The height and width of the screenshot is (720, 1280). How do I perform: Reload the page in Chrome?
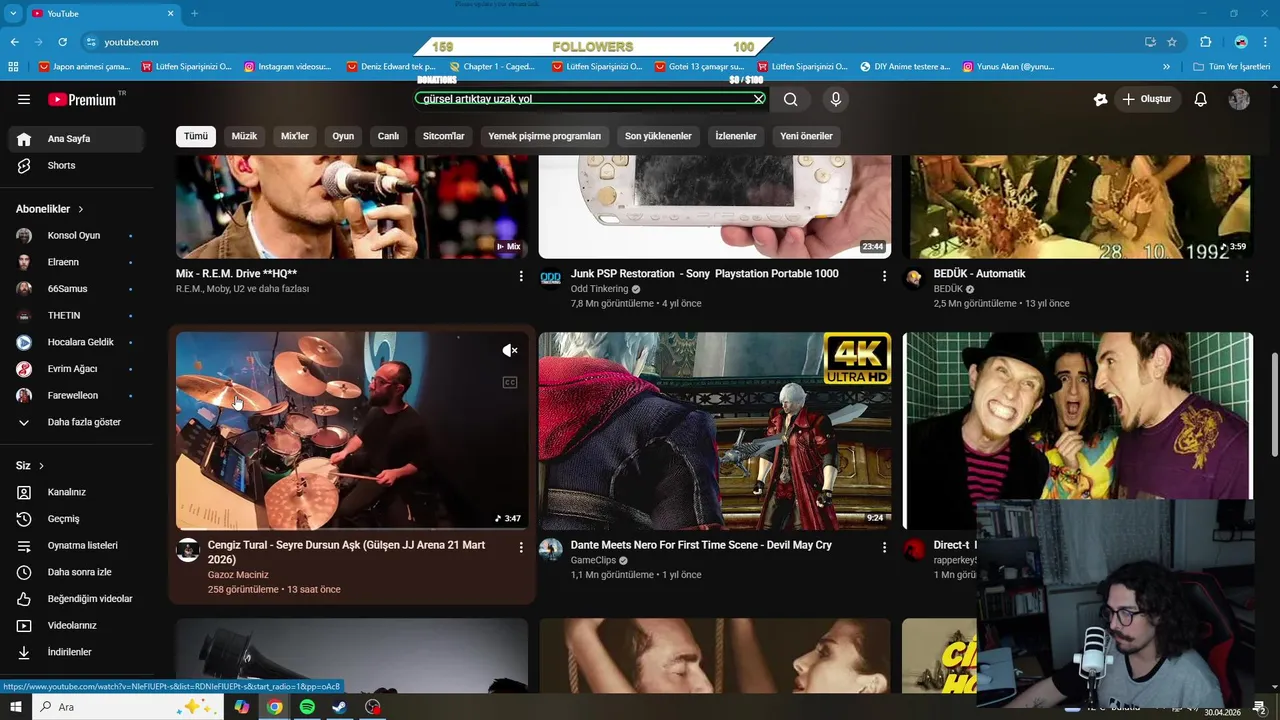pyautogui.click(x=62, y=42)
